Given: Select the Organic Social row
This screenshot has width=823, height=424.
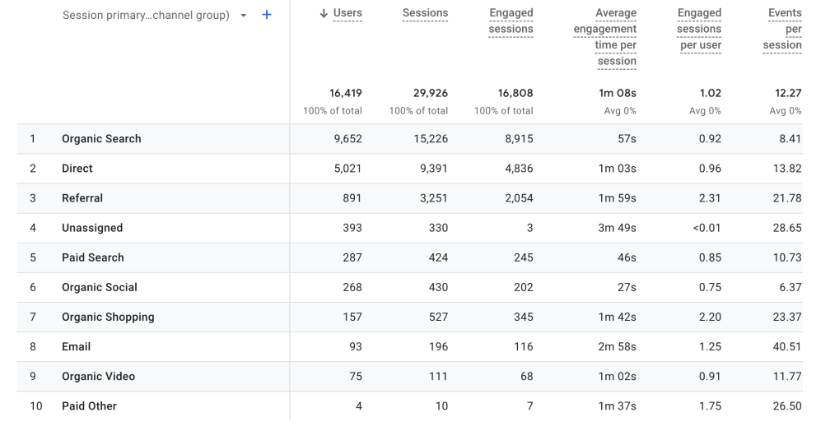Looking at the screenshot, I should [99, 287].
